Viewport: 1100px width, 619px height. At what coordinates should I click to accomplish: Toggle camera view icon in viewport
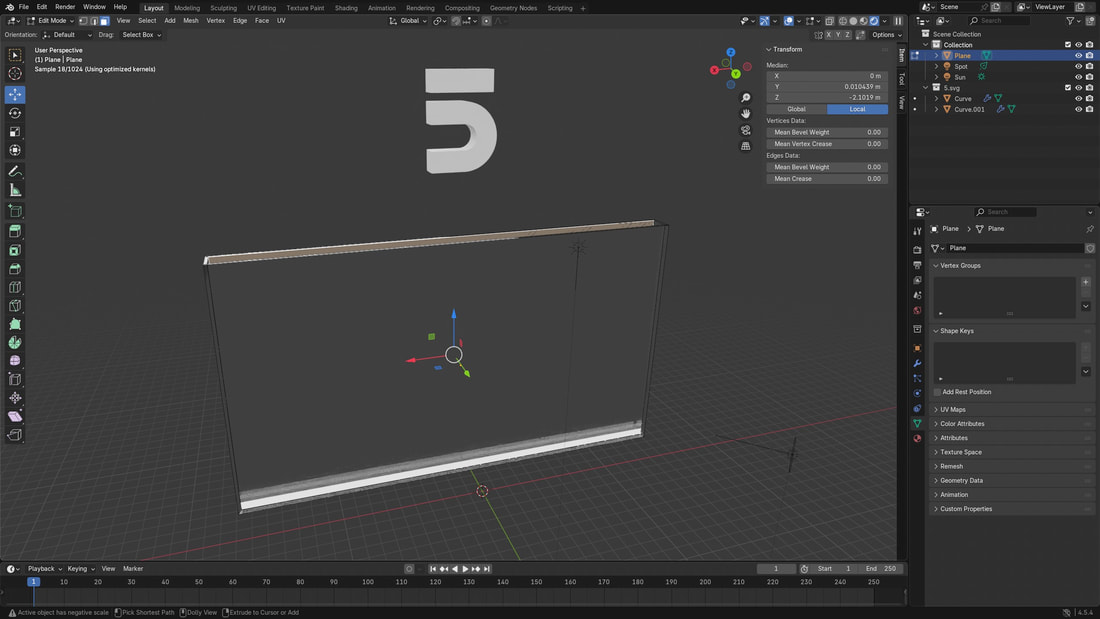click(x=745, y=130)
